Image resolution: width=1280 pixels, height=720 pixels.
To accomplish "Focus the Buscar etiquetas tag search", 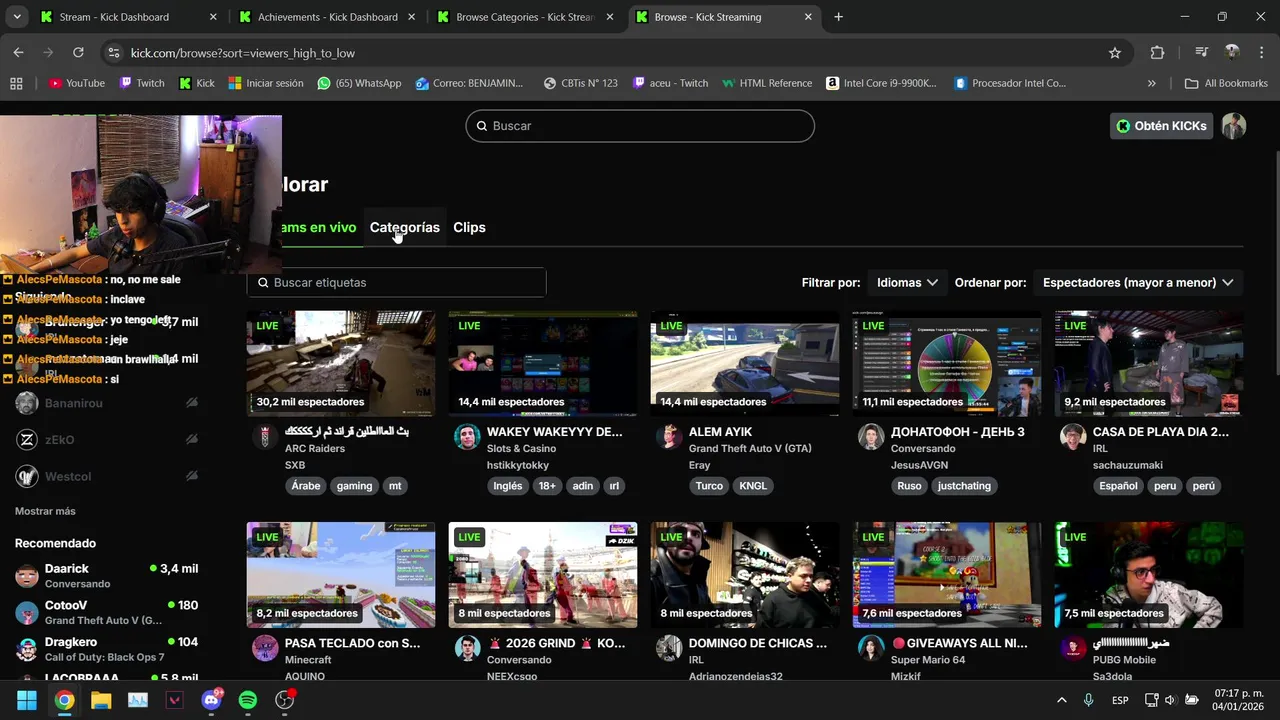I will point(397,282).
